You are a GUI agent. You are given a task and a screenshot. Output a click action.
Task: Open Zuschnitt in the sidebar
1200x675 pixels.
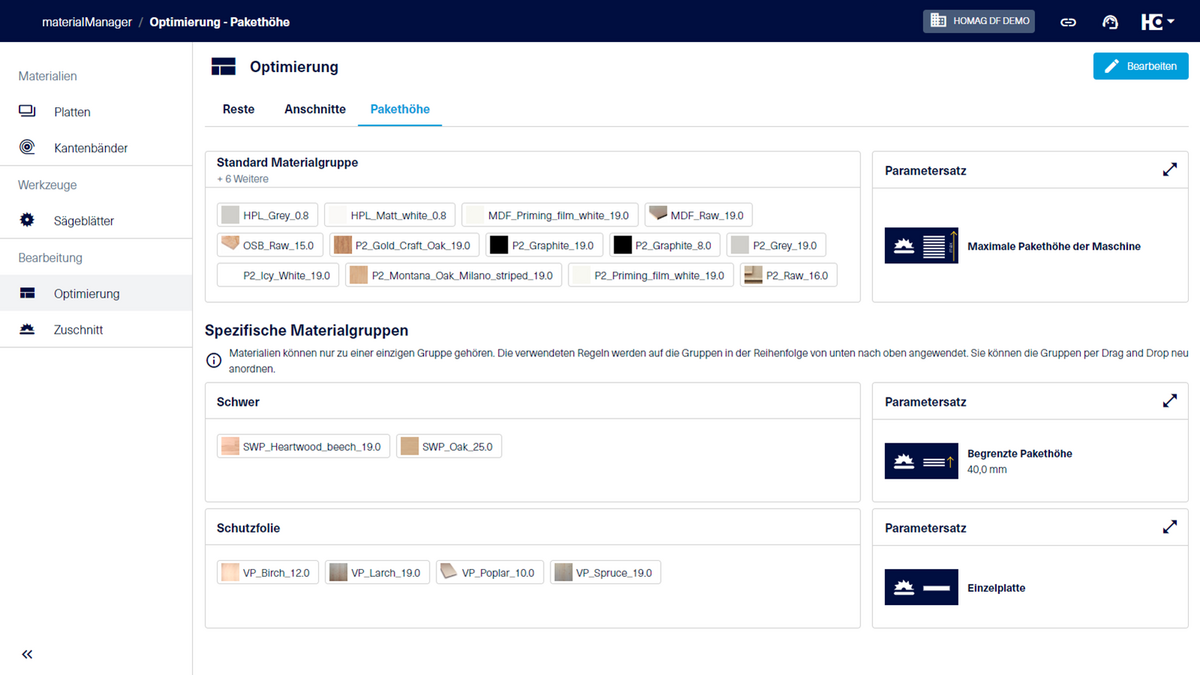pos(78,330)
